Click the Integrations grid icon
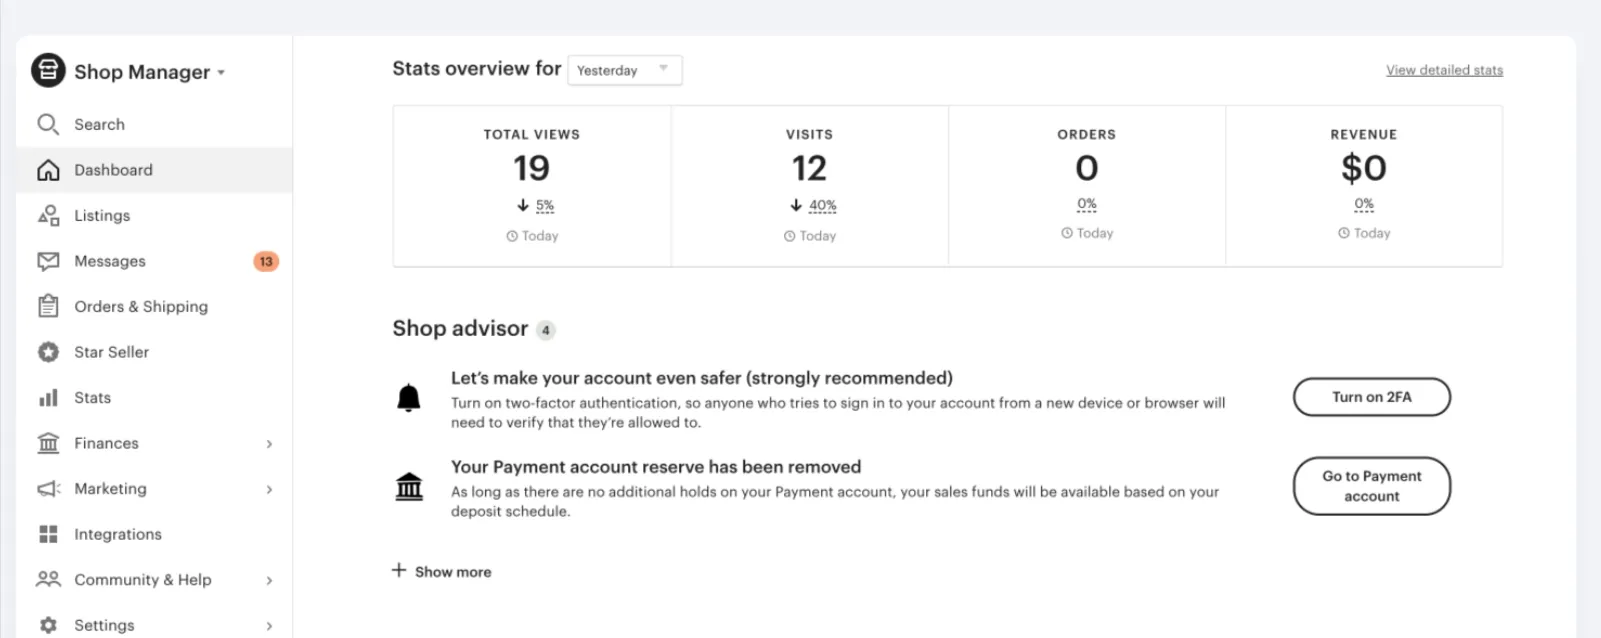1601x638 pixels. coord(48,534)
